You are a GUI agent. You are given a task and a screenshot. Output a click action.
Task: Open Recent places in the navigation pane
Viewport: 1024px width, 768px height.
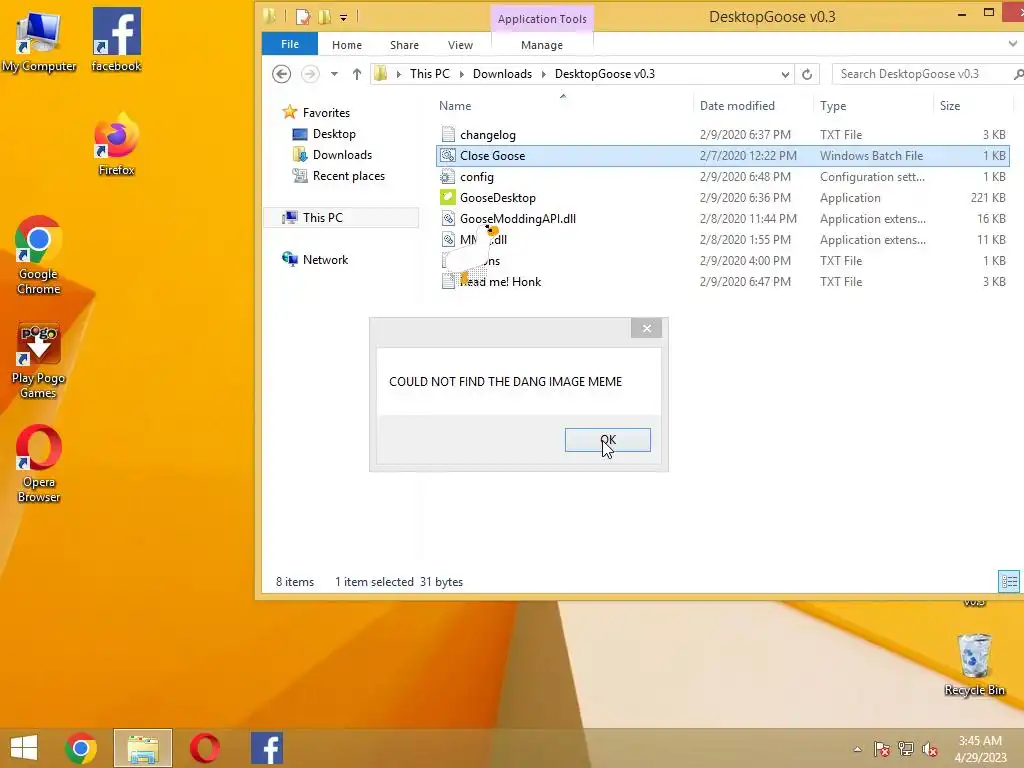pos(349,176)
